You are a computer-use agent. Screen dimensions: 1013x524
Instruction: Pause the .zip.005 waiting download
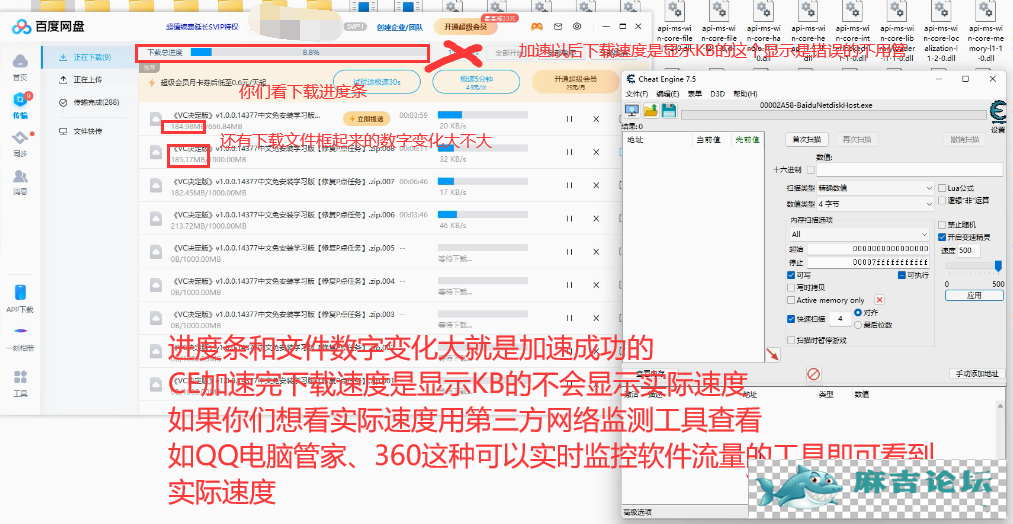(569, 252)
